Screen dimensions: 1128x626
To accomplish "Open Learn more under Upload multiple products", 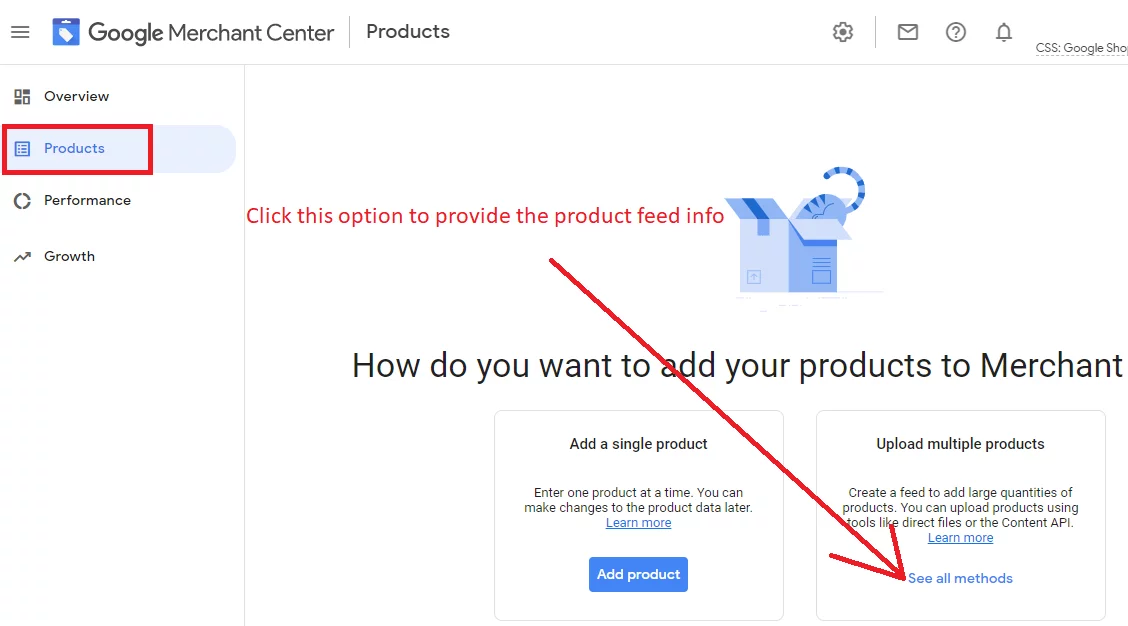I will 960,538.
